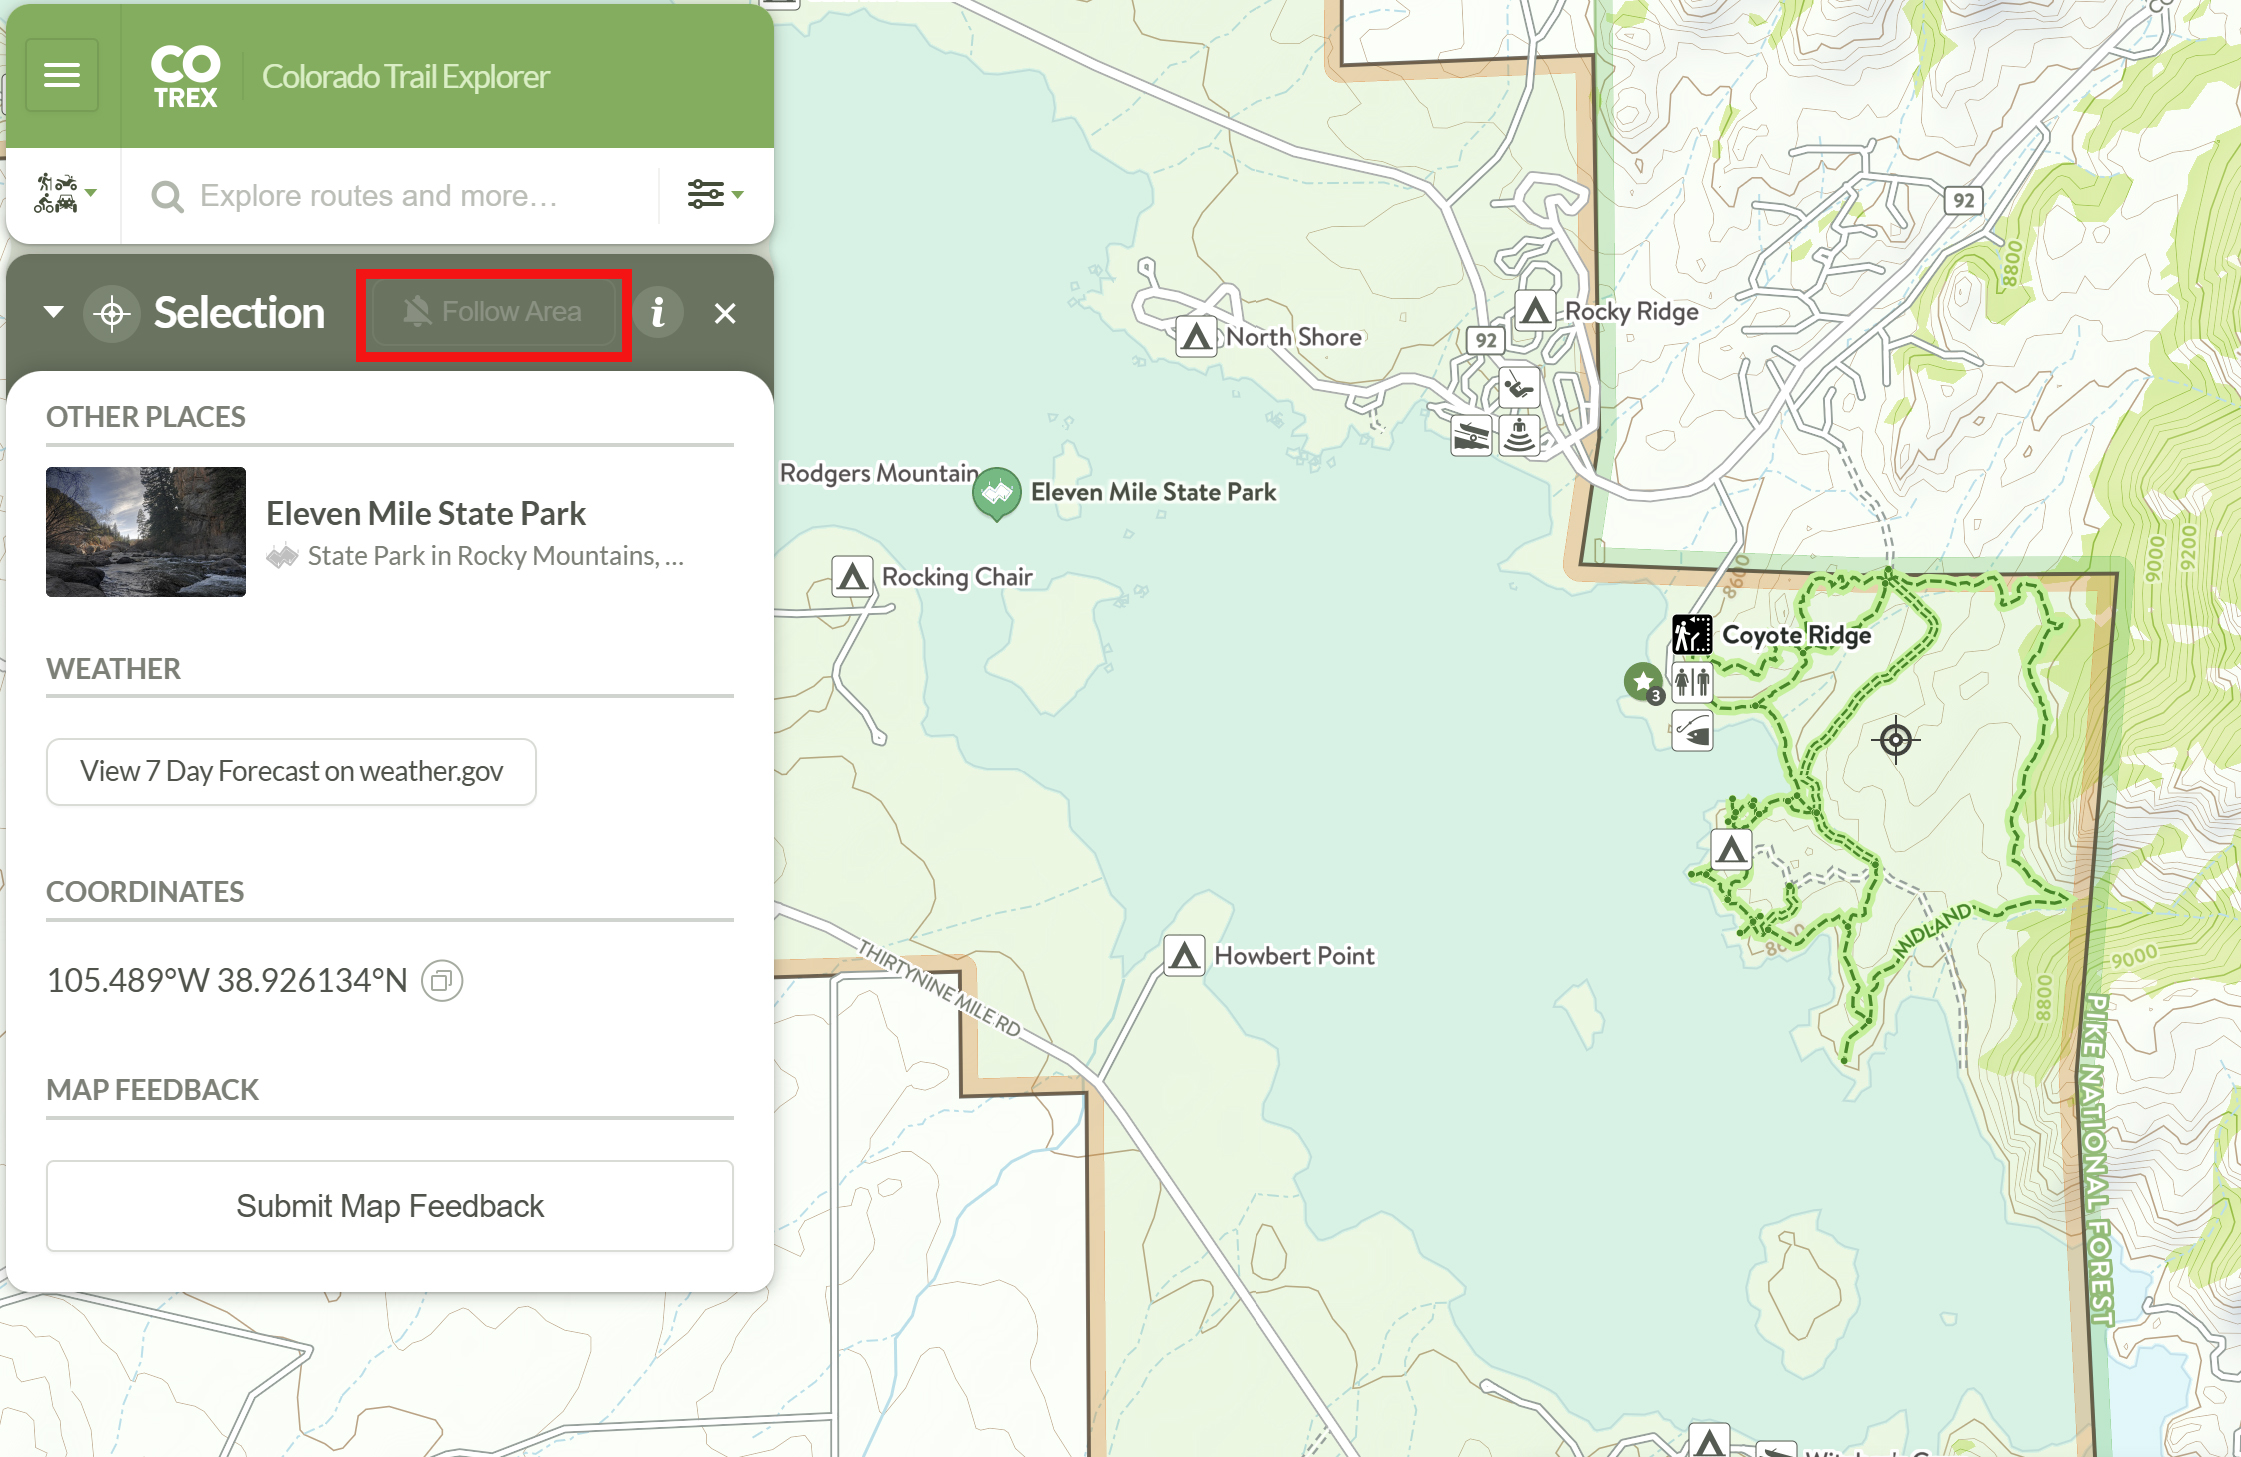This screenshot has height=1457, width=2241.
Task: Select the coordinates text 105.489°W 38.926134°N
Action: click(x=227, y=981)
